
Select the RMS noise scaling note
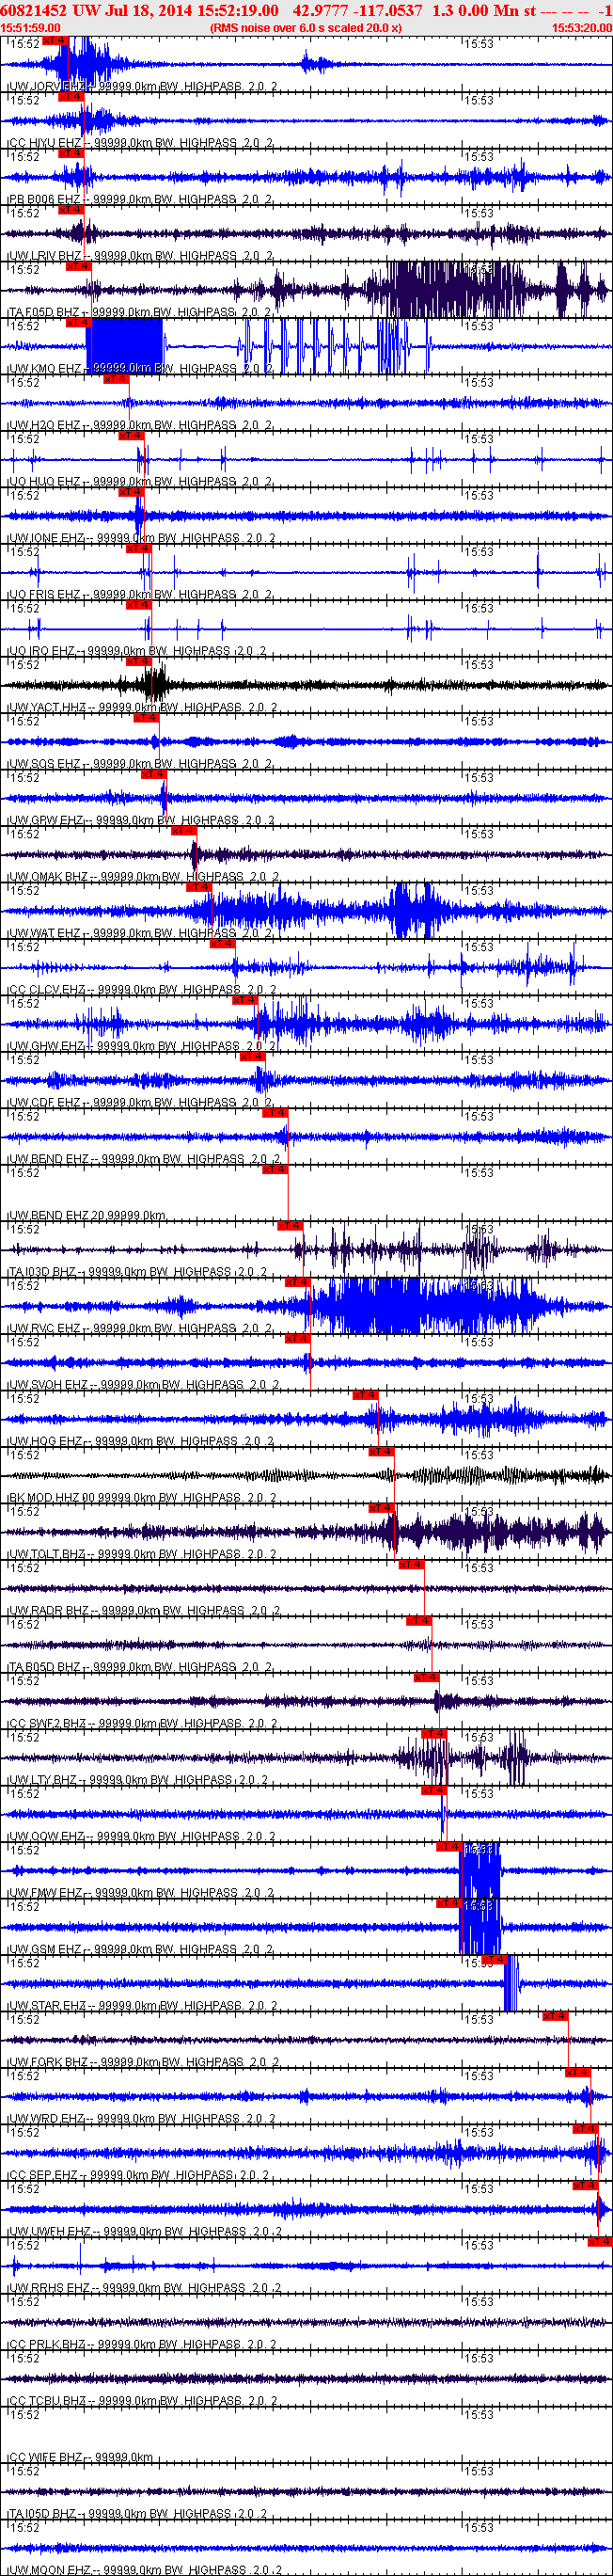[306, 28]
